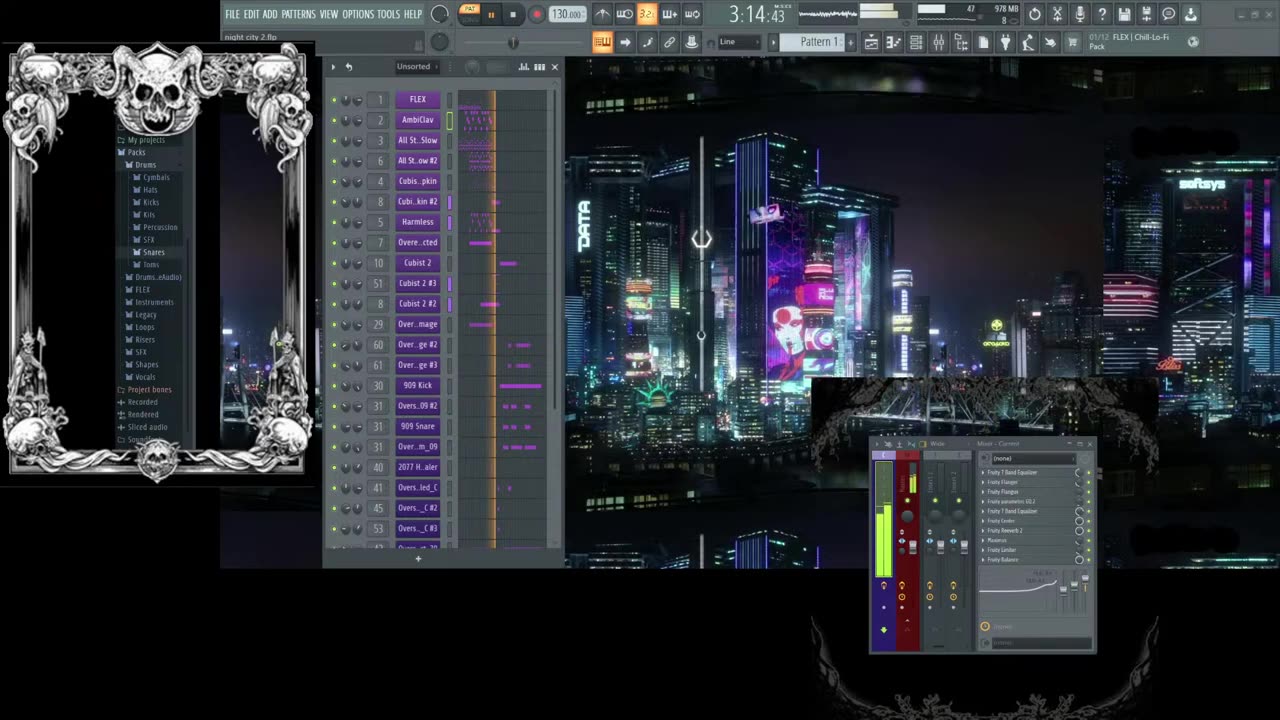Expand the Fruity Limiter effect slot
The height and width of the screenshot is (720, 1280).
click(983, 550)
